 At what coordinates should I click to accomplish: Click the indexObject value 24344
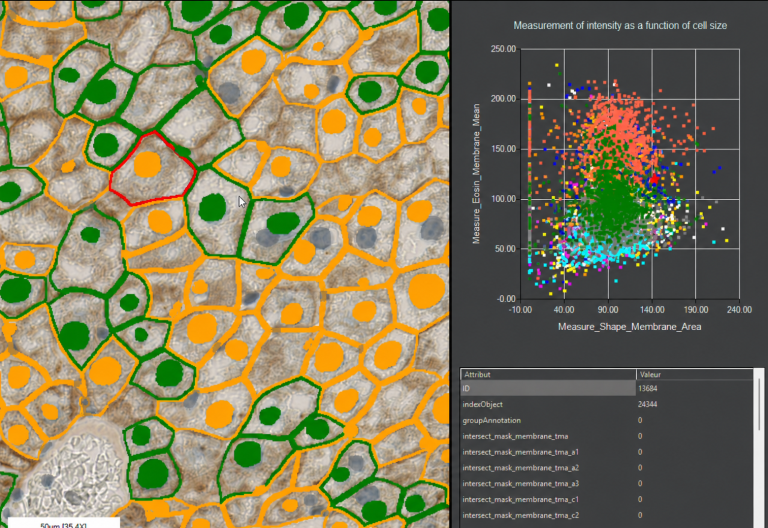point(648,405)
